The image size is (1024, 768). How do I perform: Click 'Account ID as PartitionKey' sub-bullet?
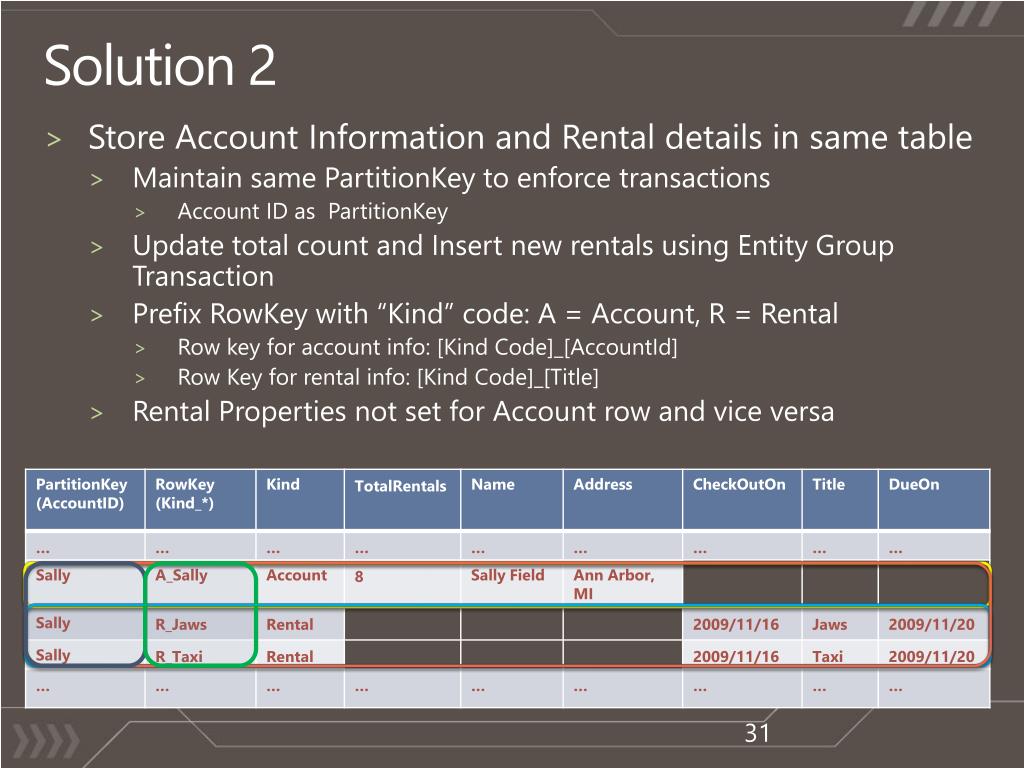[x=313, y=212]
